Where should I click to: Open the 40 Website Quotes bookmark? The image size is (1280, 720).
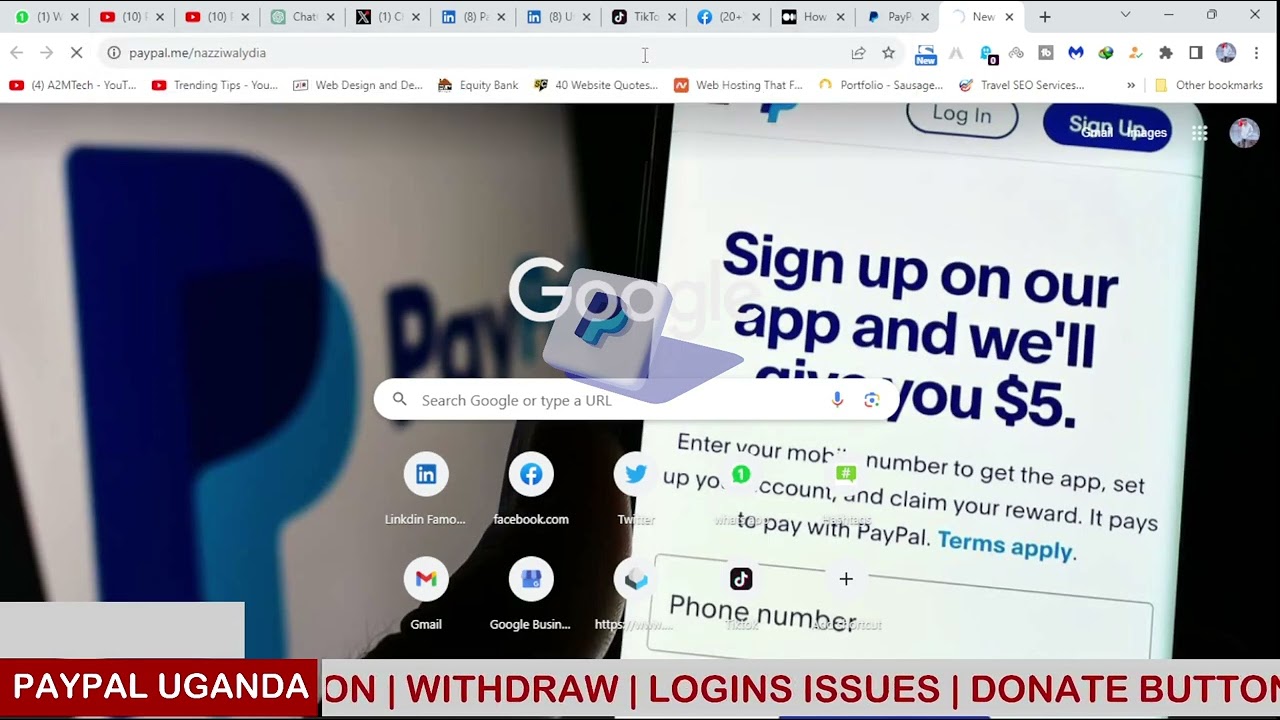tap(596, 85)
